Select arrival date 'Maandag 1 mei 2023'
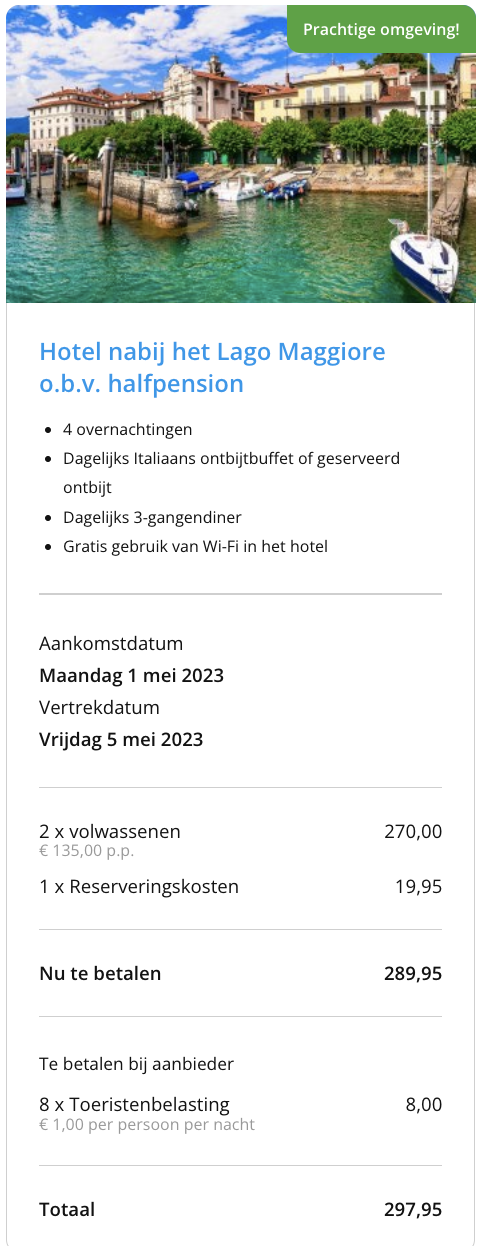The image size is (480, 1246). click(131, 675)
